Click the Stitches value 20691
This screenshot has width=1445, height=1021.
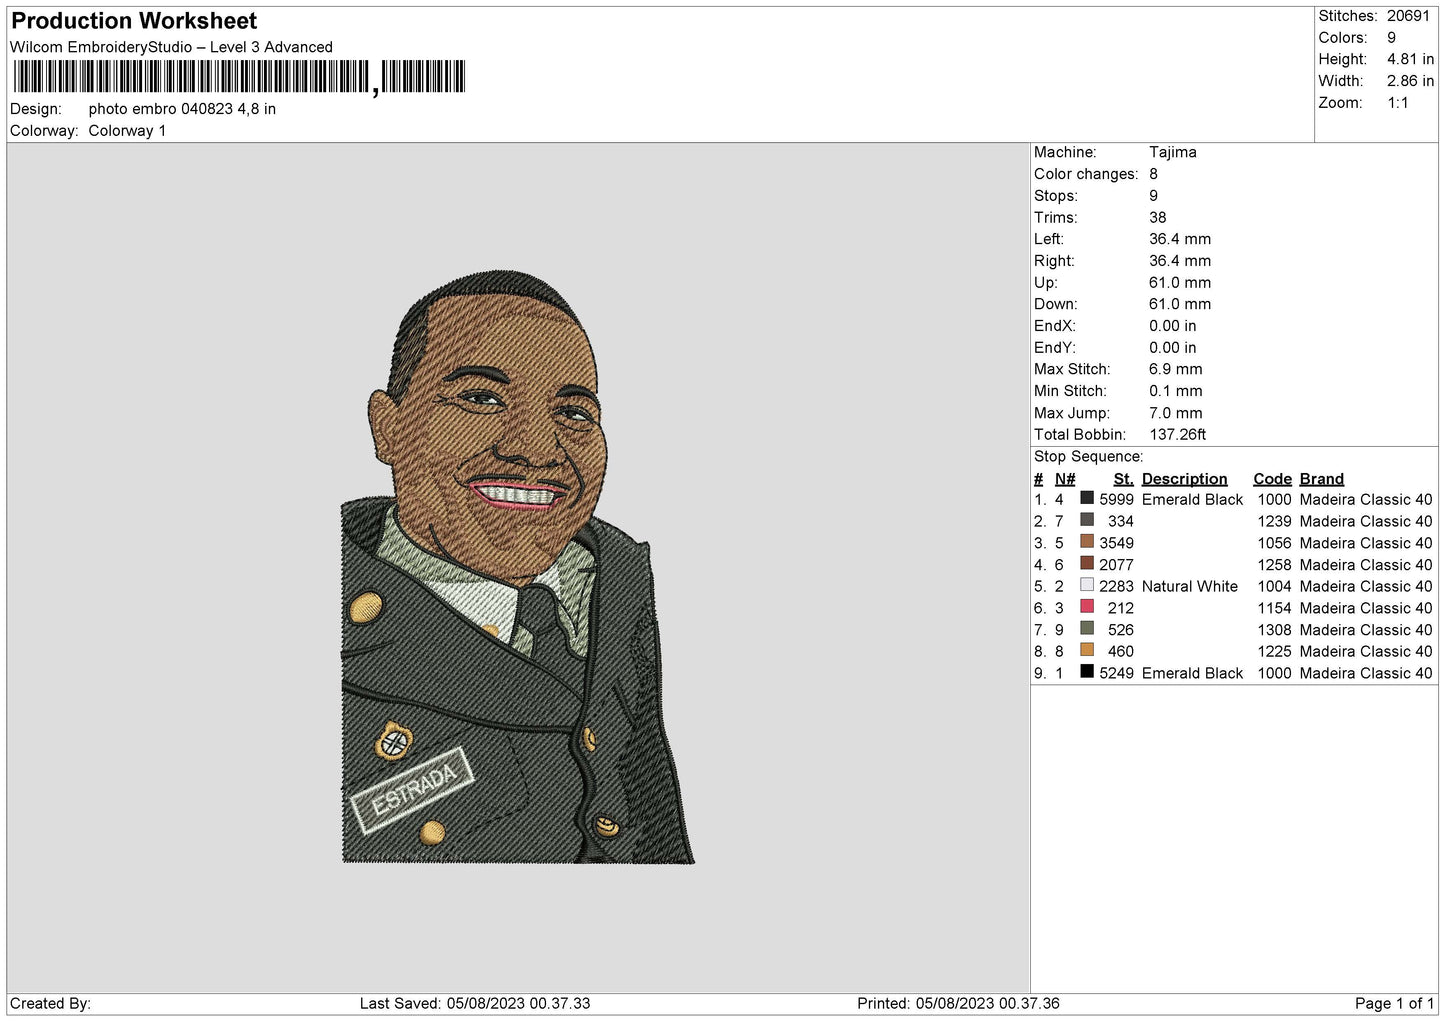[x=1408, y=16]
